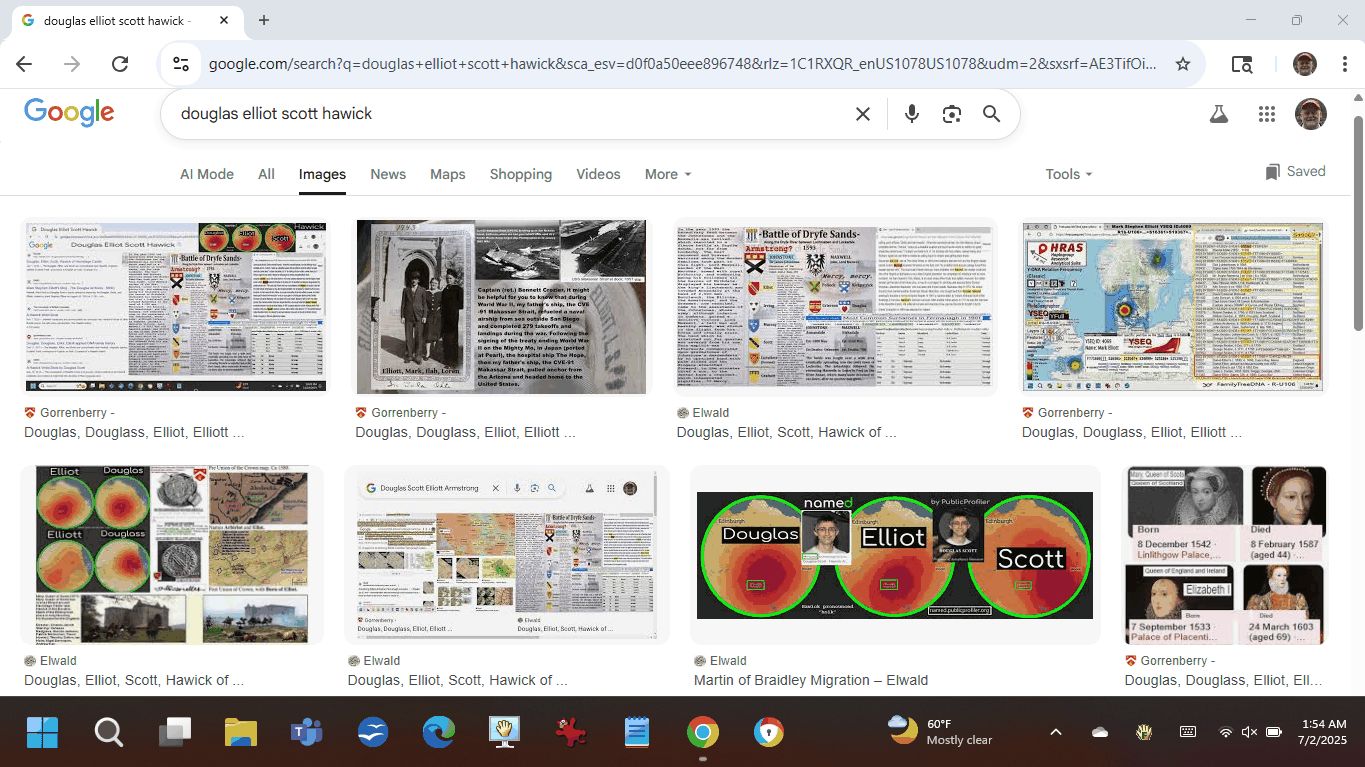The image size is (1365, 767).
Task: Open Martin of Braidley Migration result
Action: tap(810, 680)
